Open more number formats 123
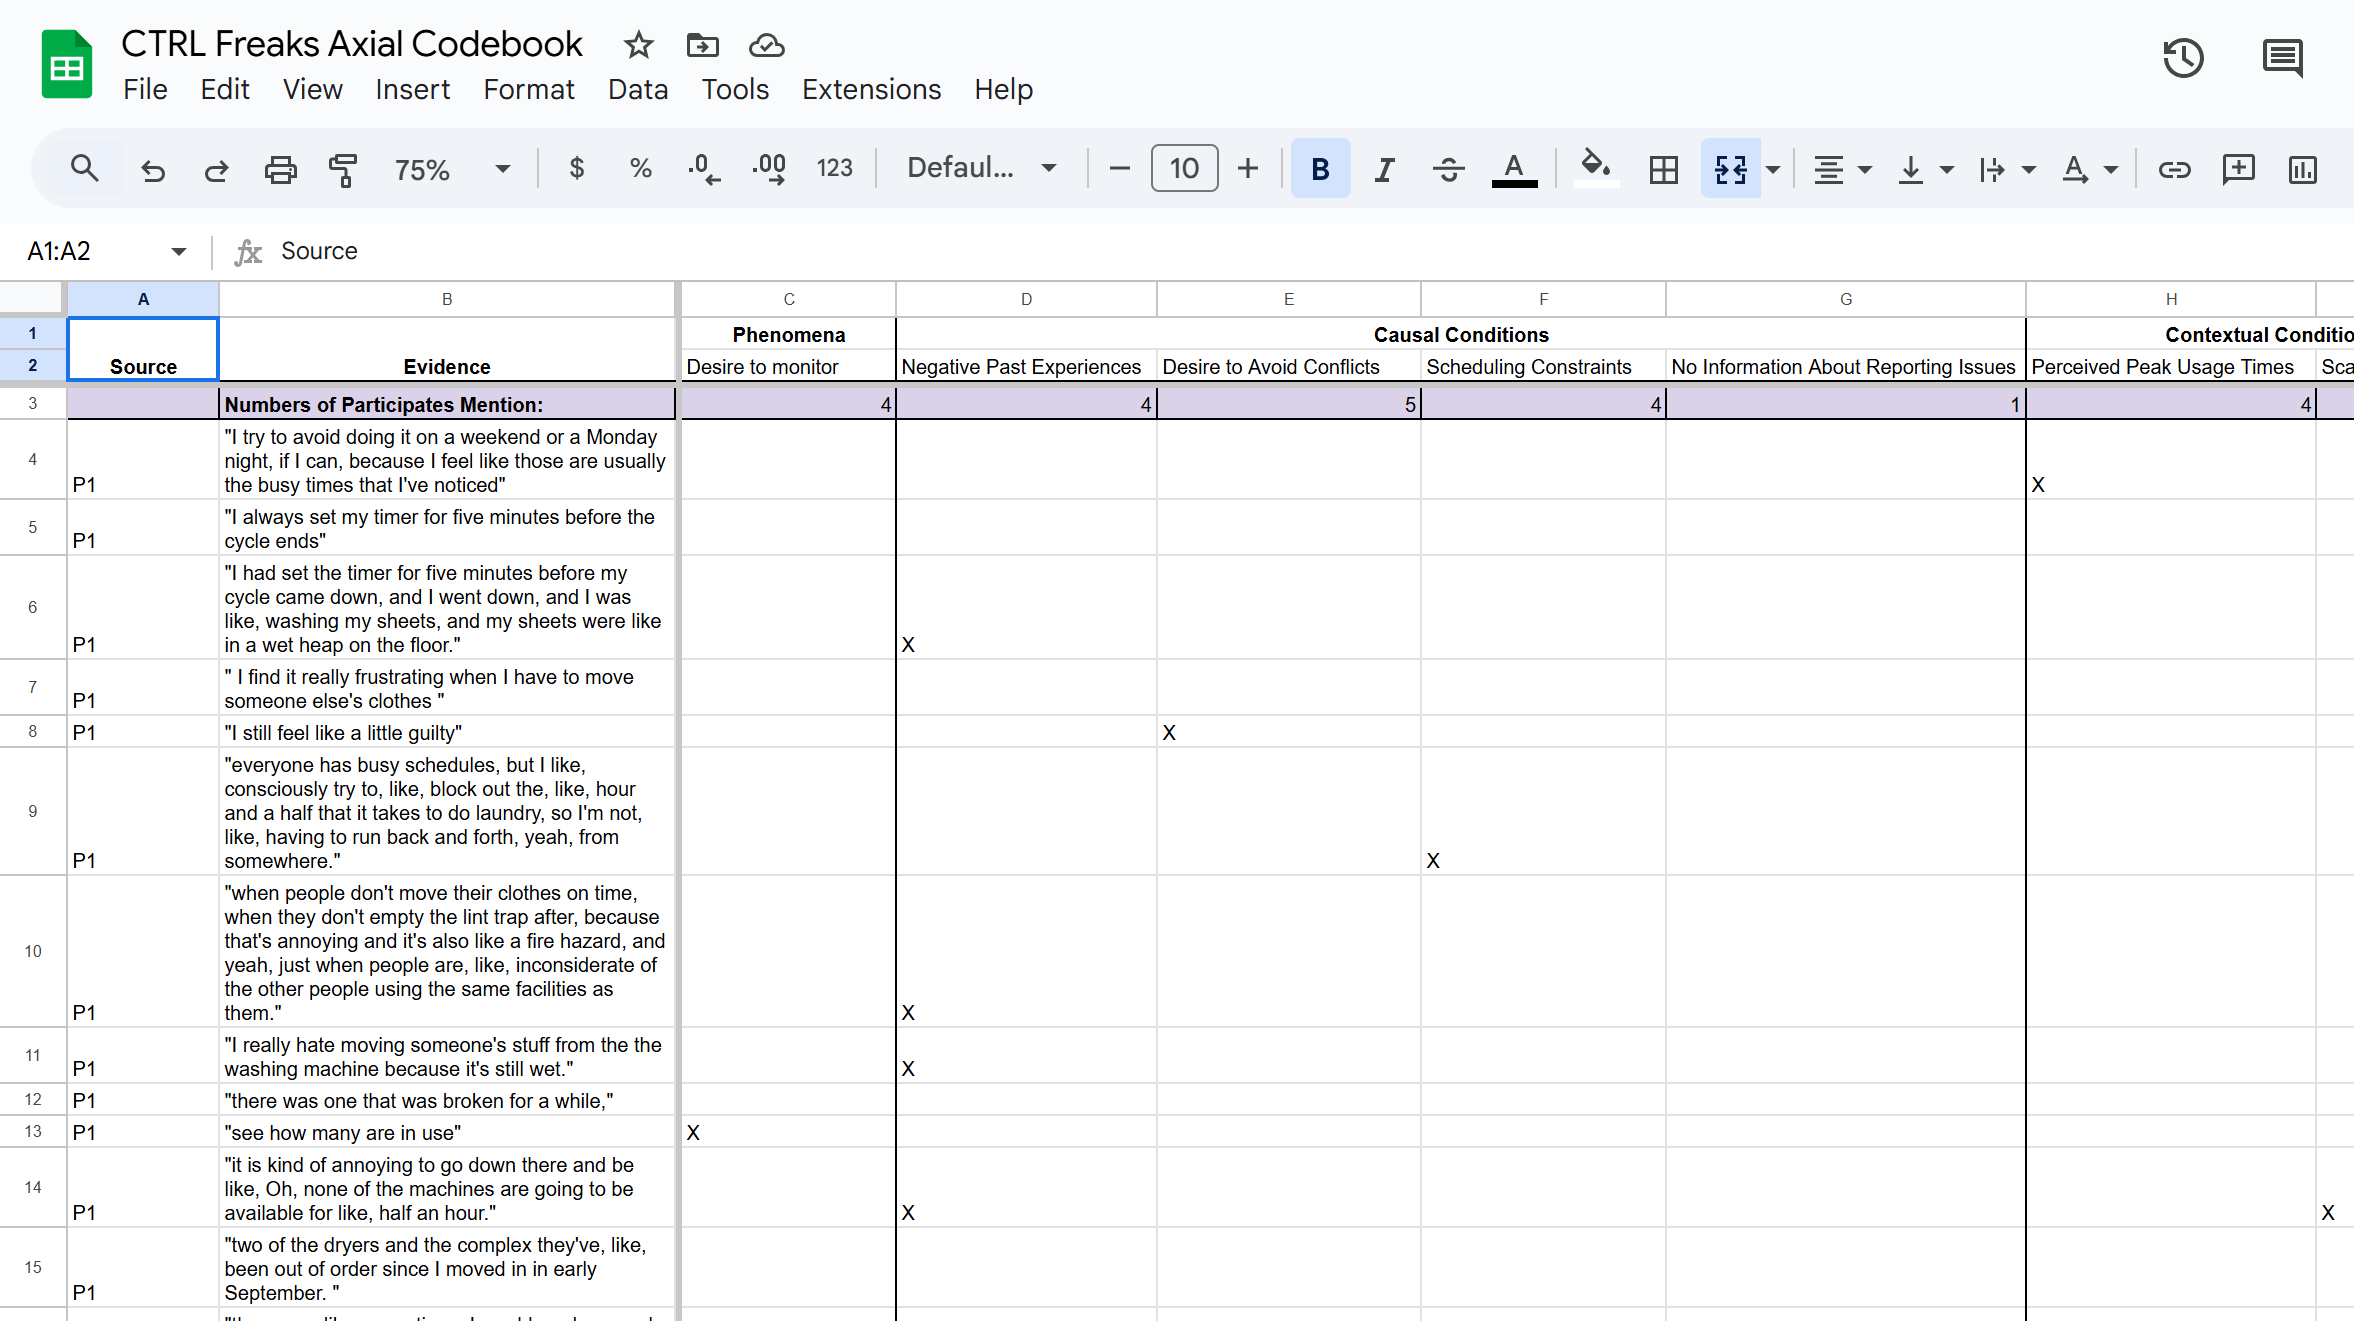This screenshot has height=1321, width=2354. coord(834,168)
